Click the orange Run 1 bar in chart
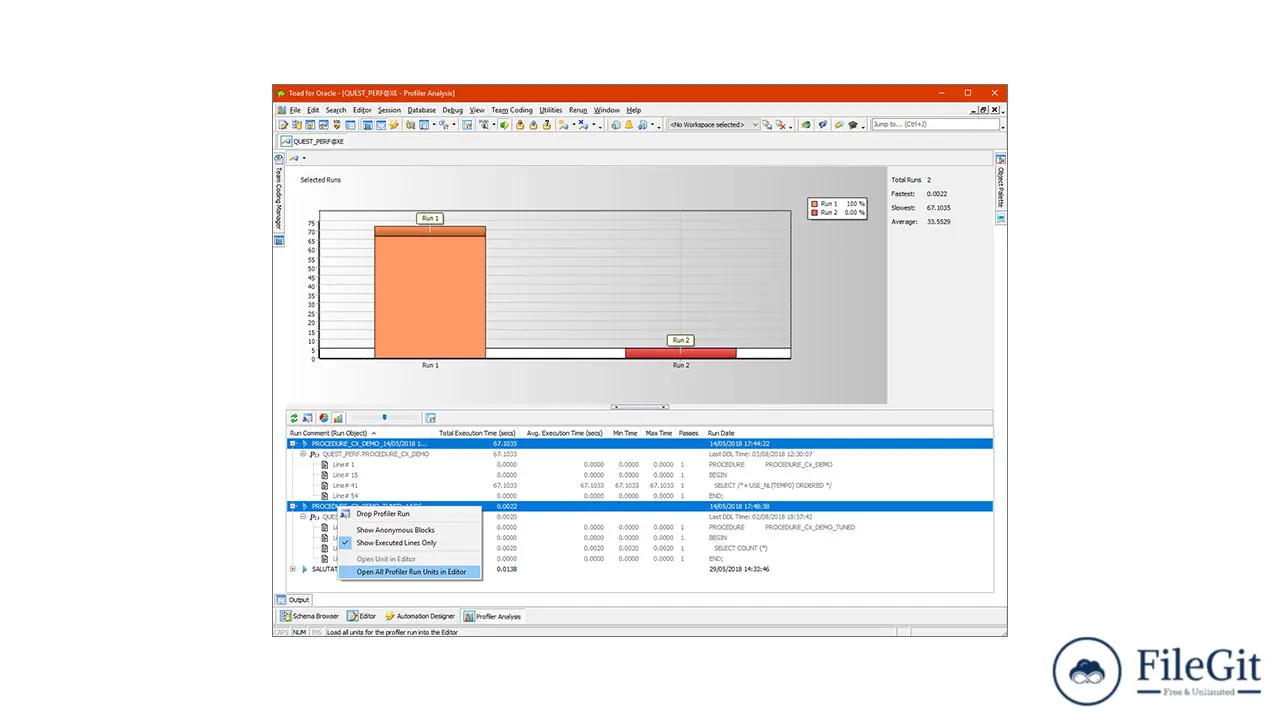Image resolution: width=1280 pixels, height=720 pixels. (x=430, y=292)
